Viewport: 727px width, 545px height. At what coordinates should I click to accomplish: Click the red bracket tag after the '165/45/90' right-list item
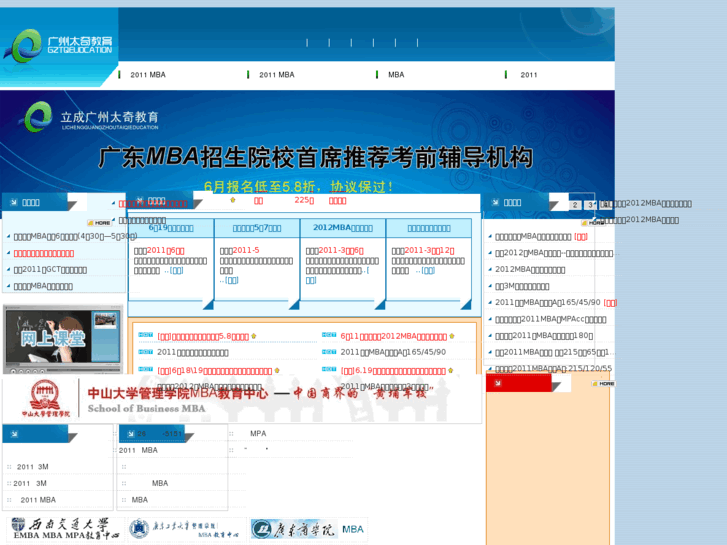coord(610,303)
